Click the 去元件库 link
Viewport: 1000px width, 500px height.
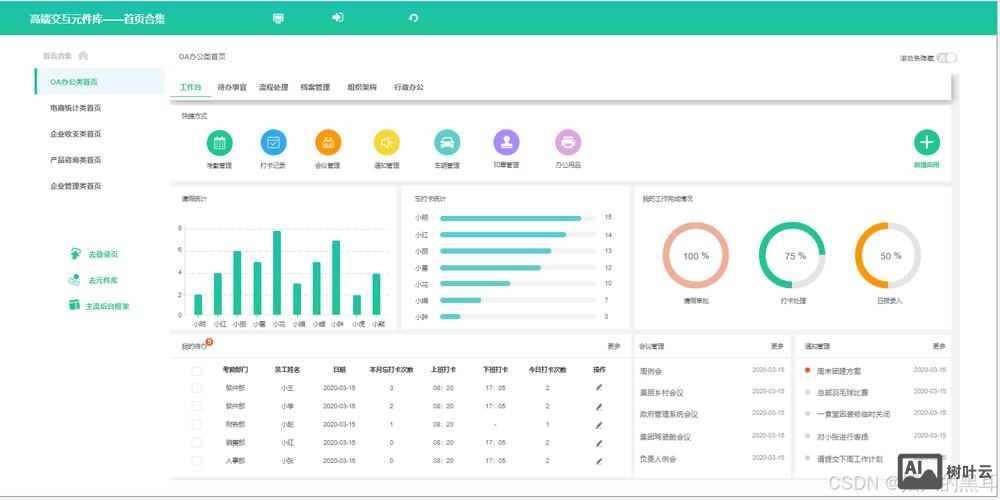click(103, 281)
